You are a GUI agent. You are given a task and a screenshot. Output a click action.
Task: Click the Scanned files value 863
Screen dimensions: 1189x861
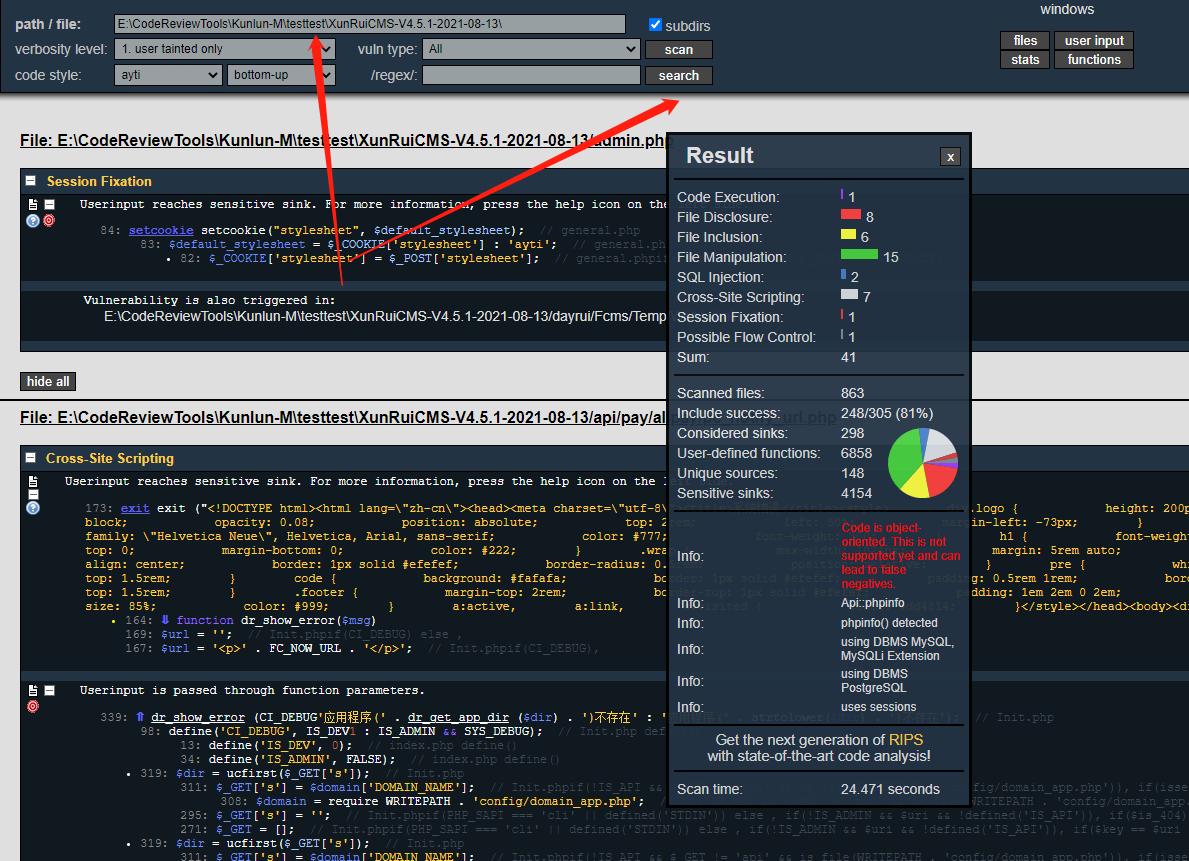tap(852, 393)
